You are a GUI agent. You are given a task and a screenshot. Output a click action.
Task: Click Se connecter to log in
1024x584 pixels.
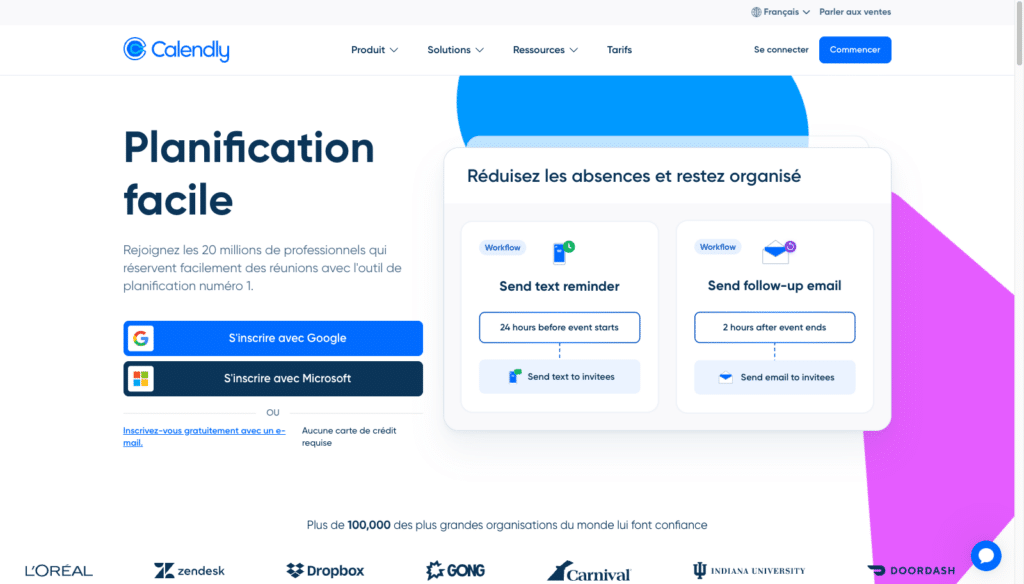(x=781, y=50)
